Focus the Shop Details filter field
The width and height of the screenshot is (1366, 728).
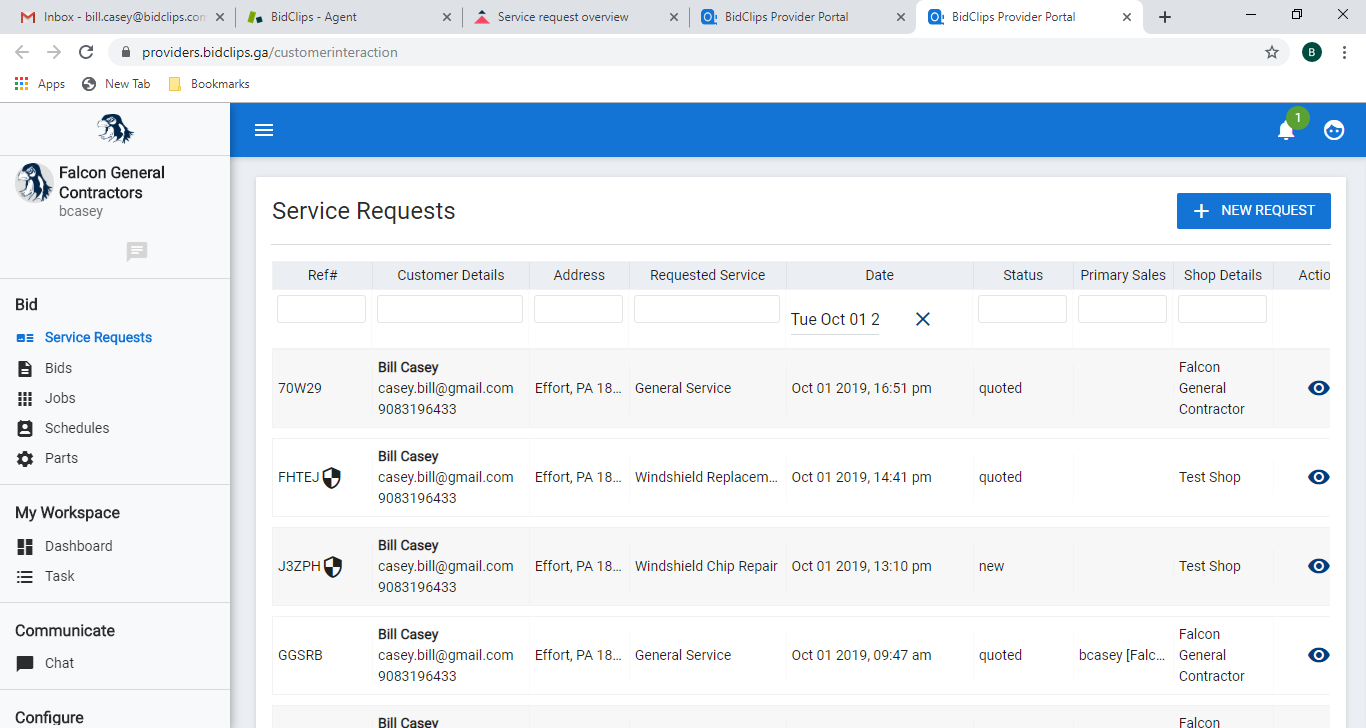click(1222, 309)
